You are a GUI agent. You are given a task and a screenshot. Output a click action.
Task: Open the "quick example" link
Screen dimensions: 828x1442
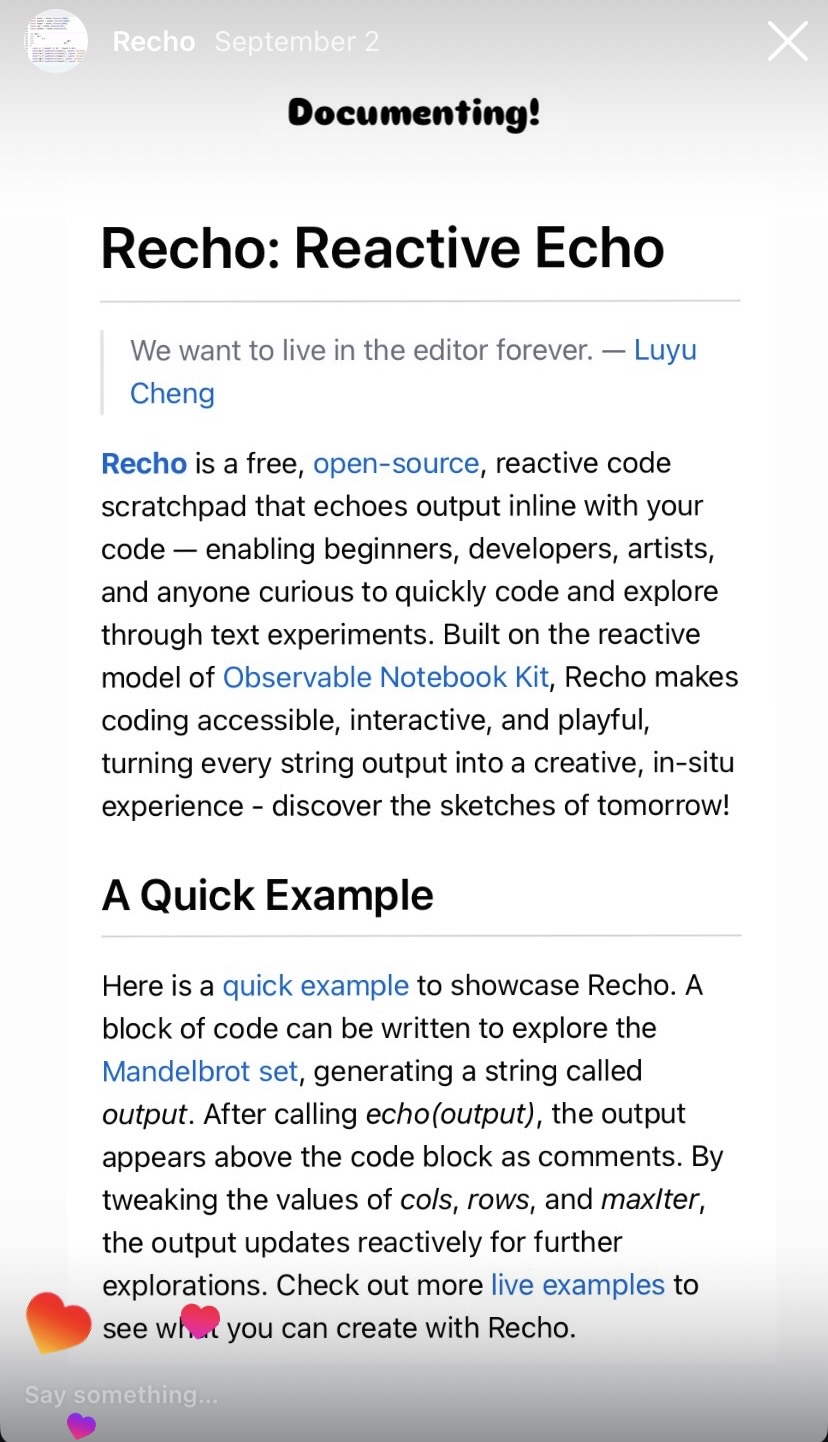coord(315,986)
